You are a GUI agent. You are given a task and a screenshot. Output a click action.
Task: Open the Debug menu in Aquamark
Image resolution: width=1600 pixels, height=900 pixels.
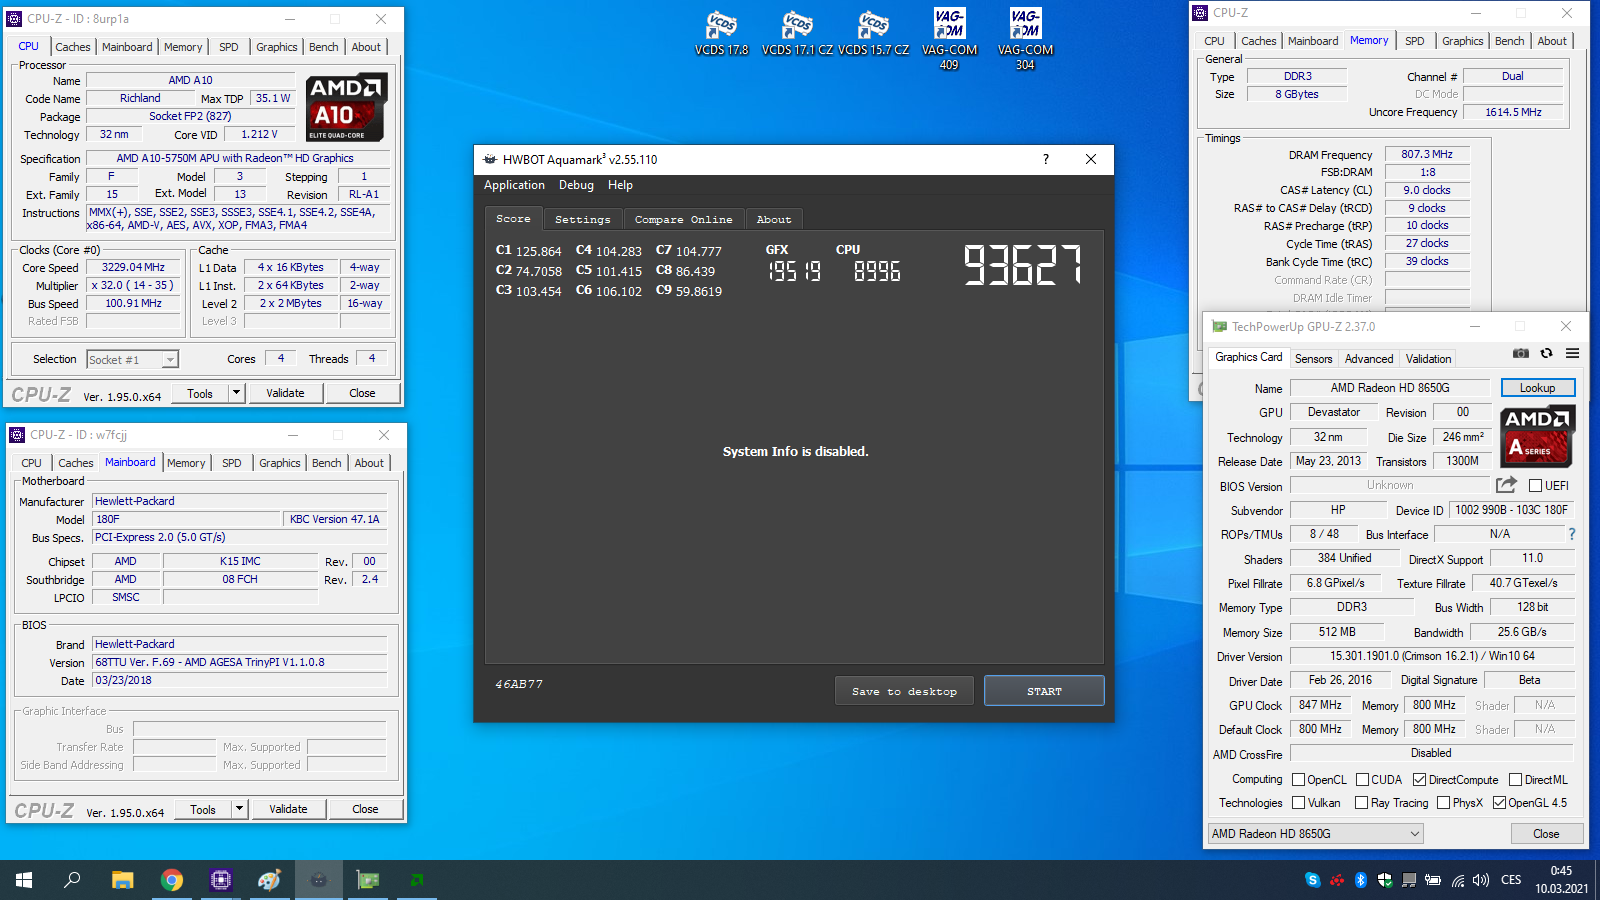coord(576,185)
